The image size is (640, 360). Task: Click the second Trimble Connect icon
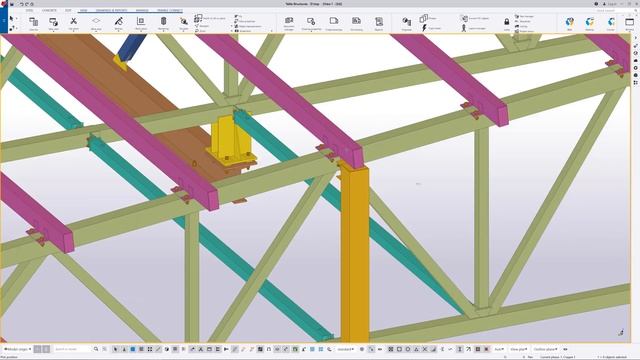click(590, 23)
